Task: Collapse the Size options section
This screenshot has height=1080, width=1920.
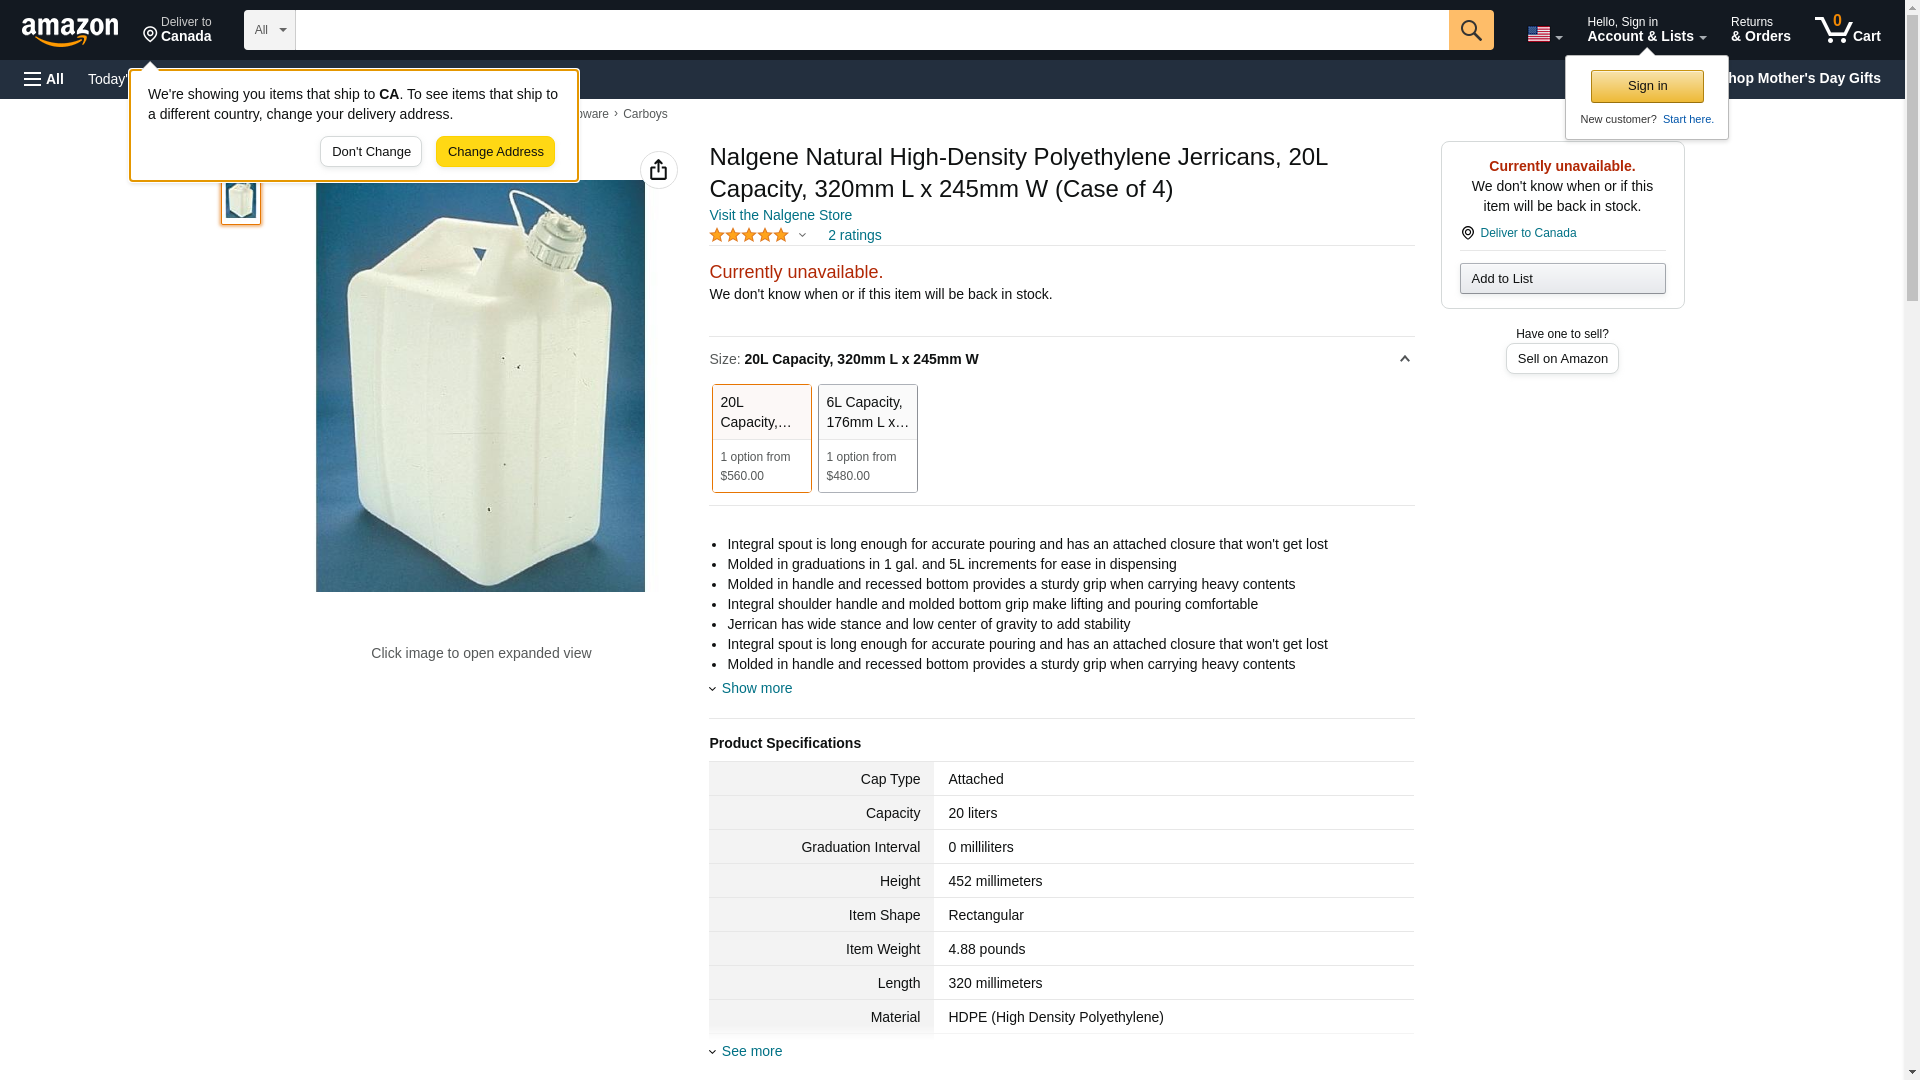Action: pyautogui.click(x=1404, y=359)
